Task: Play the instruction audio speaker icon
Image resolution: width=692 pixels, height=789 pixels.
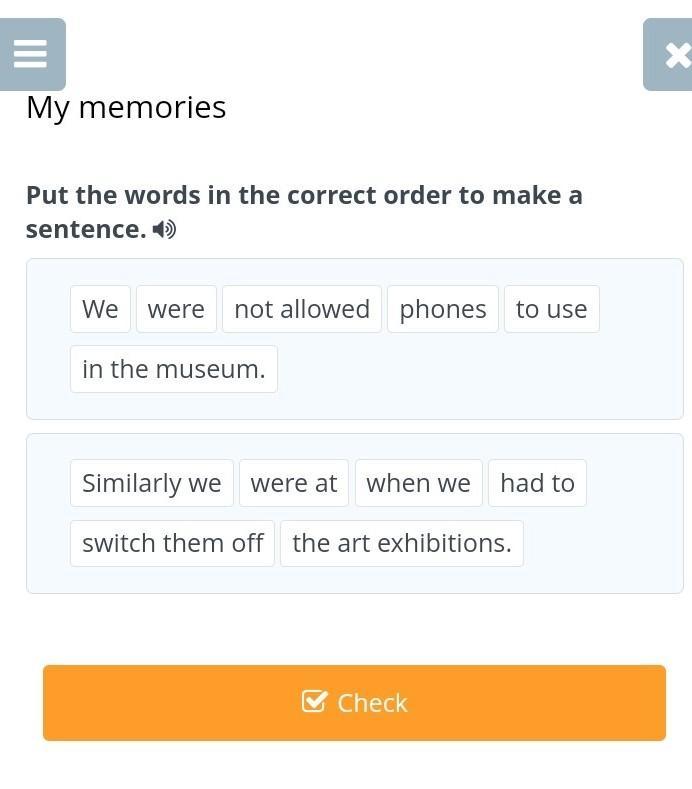Action: point(164,230)
